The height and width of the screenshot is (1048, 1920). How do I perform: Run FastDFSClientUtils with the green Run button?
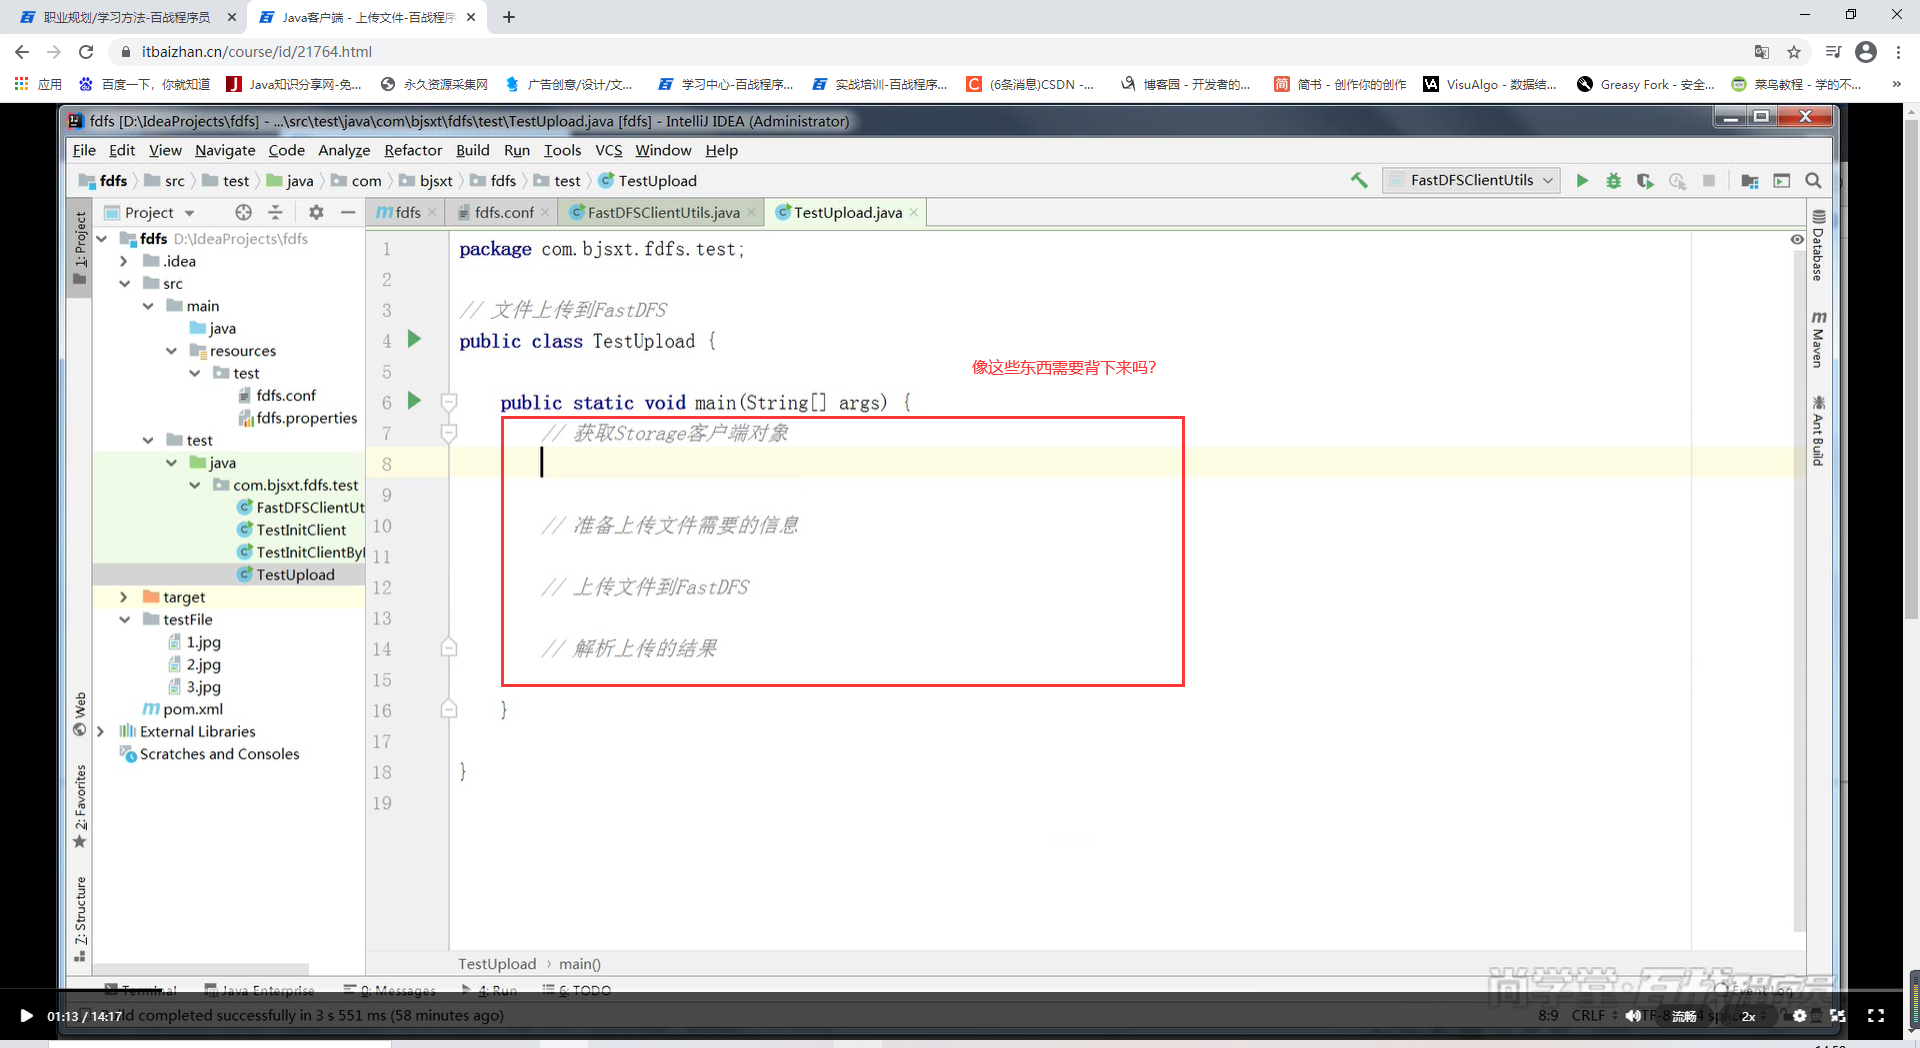pos(1582,180)
